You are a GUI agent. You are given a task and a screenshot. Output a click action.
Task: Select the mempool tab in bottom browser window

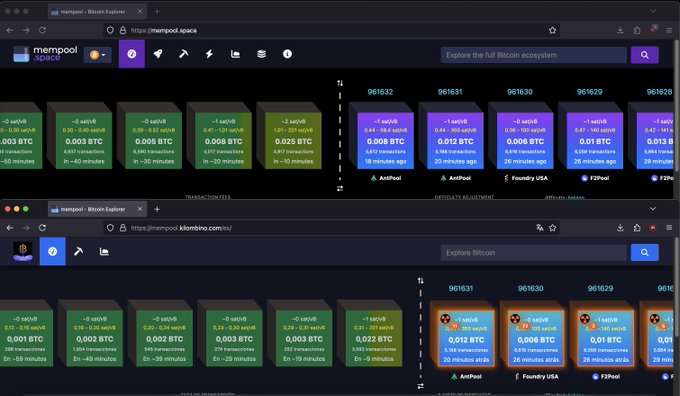97,209
